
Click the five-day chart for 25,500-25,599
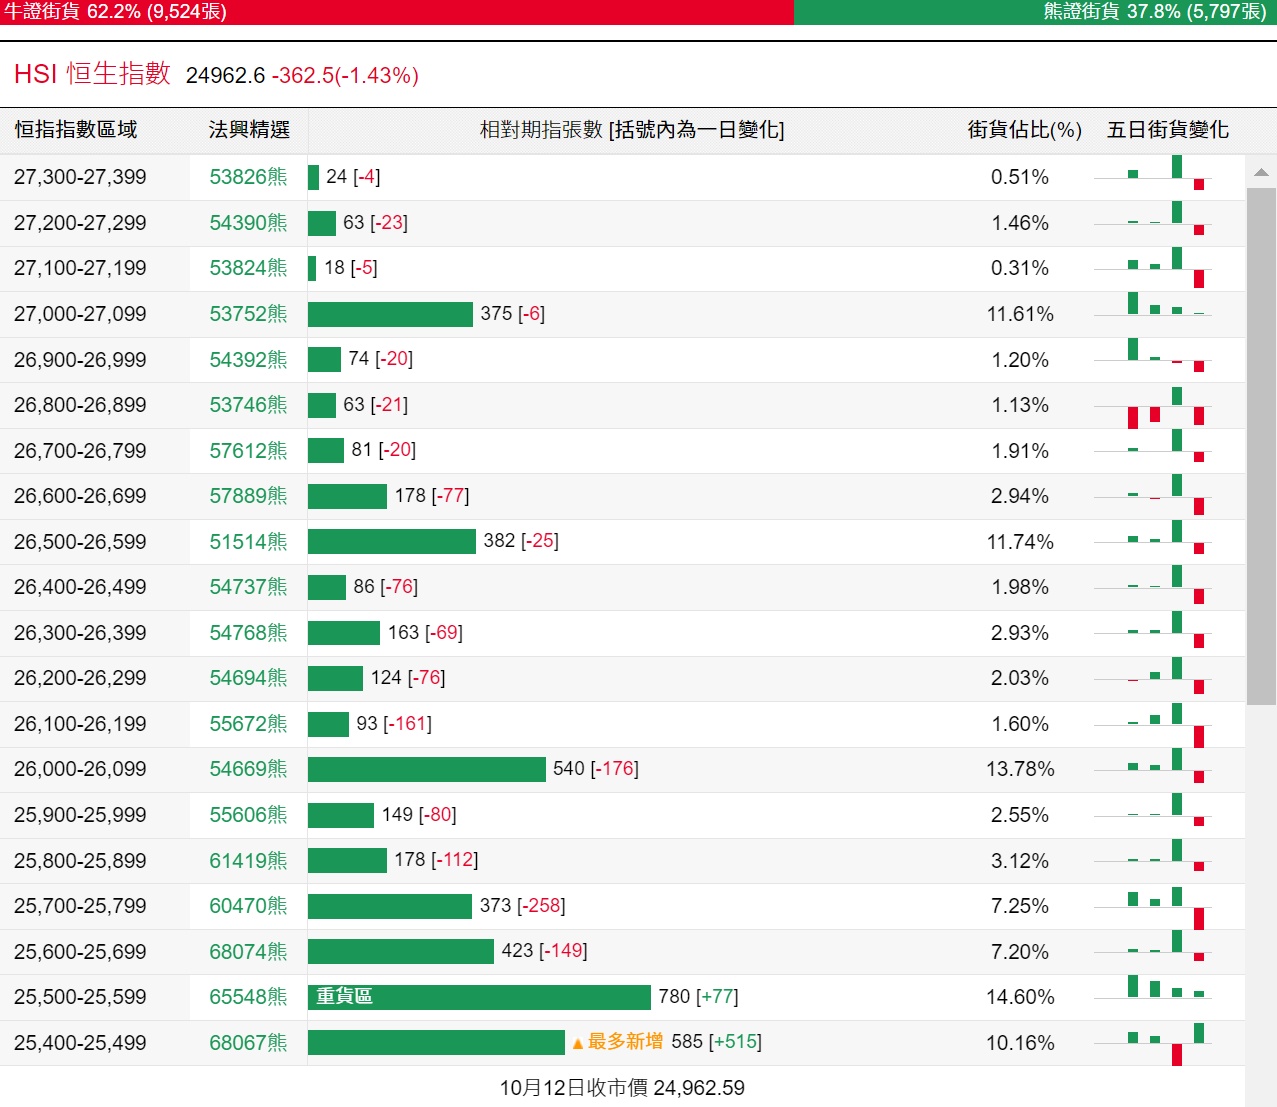(1153, 987)
